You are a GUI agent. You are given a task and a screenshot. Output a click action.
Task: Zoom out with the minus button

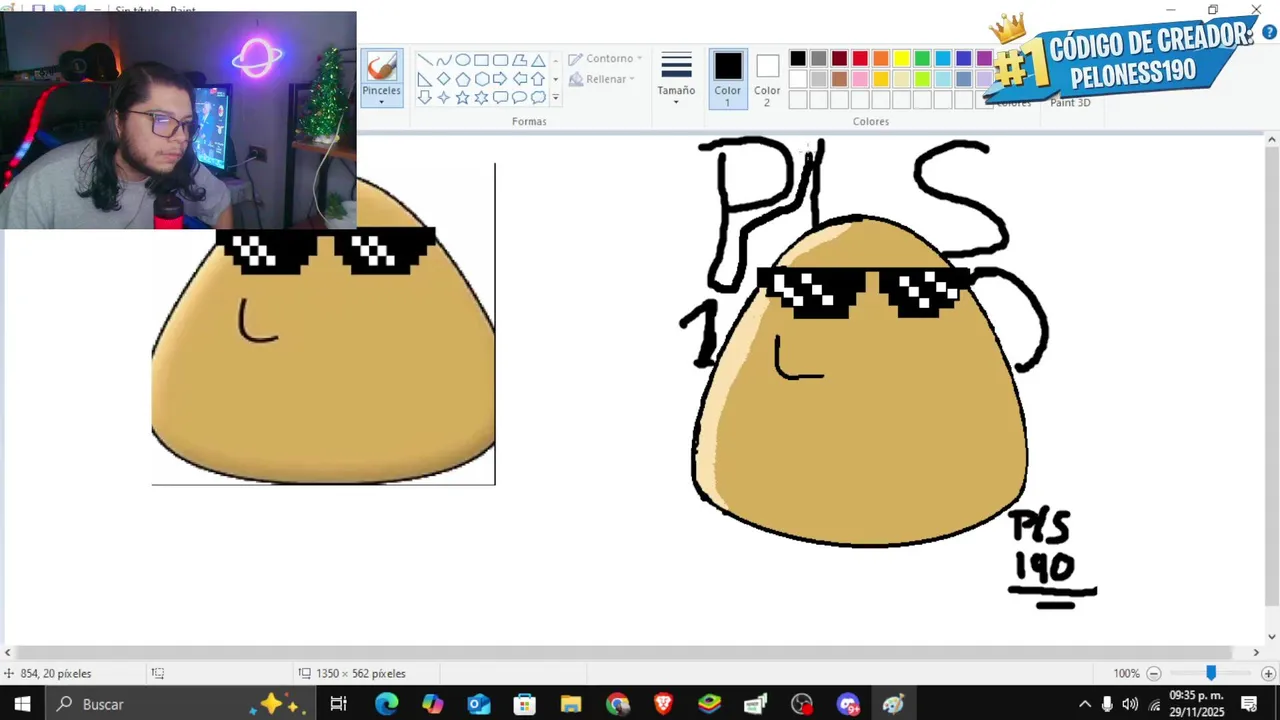tap(1154, 674)
